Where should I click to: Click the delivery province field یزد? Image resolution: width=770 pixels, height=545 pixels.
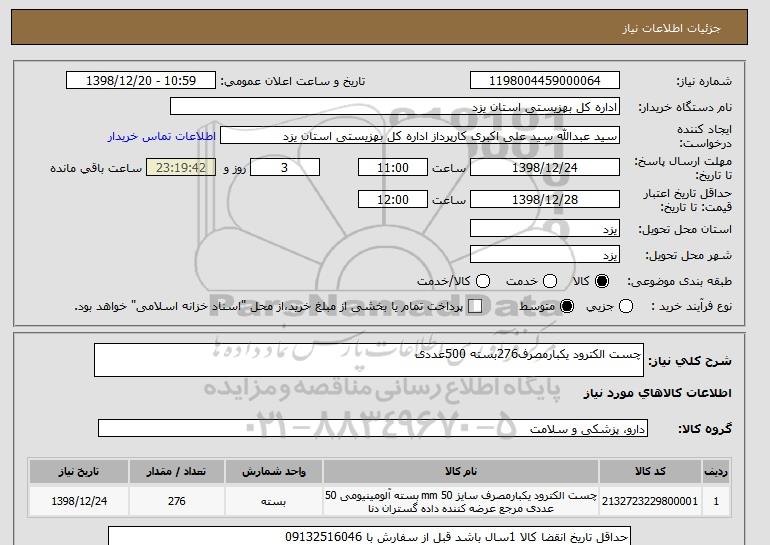pos(545,229)
